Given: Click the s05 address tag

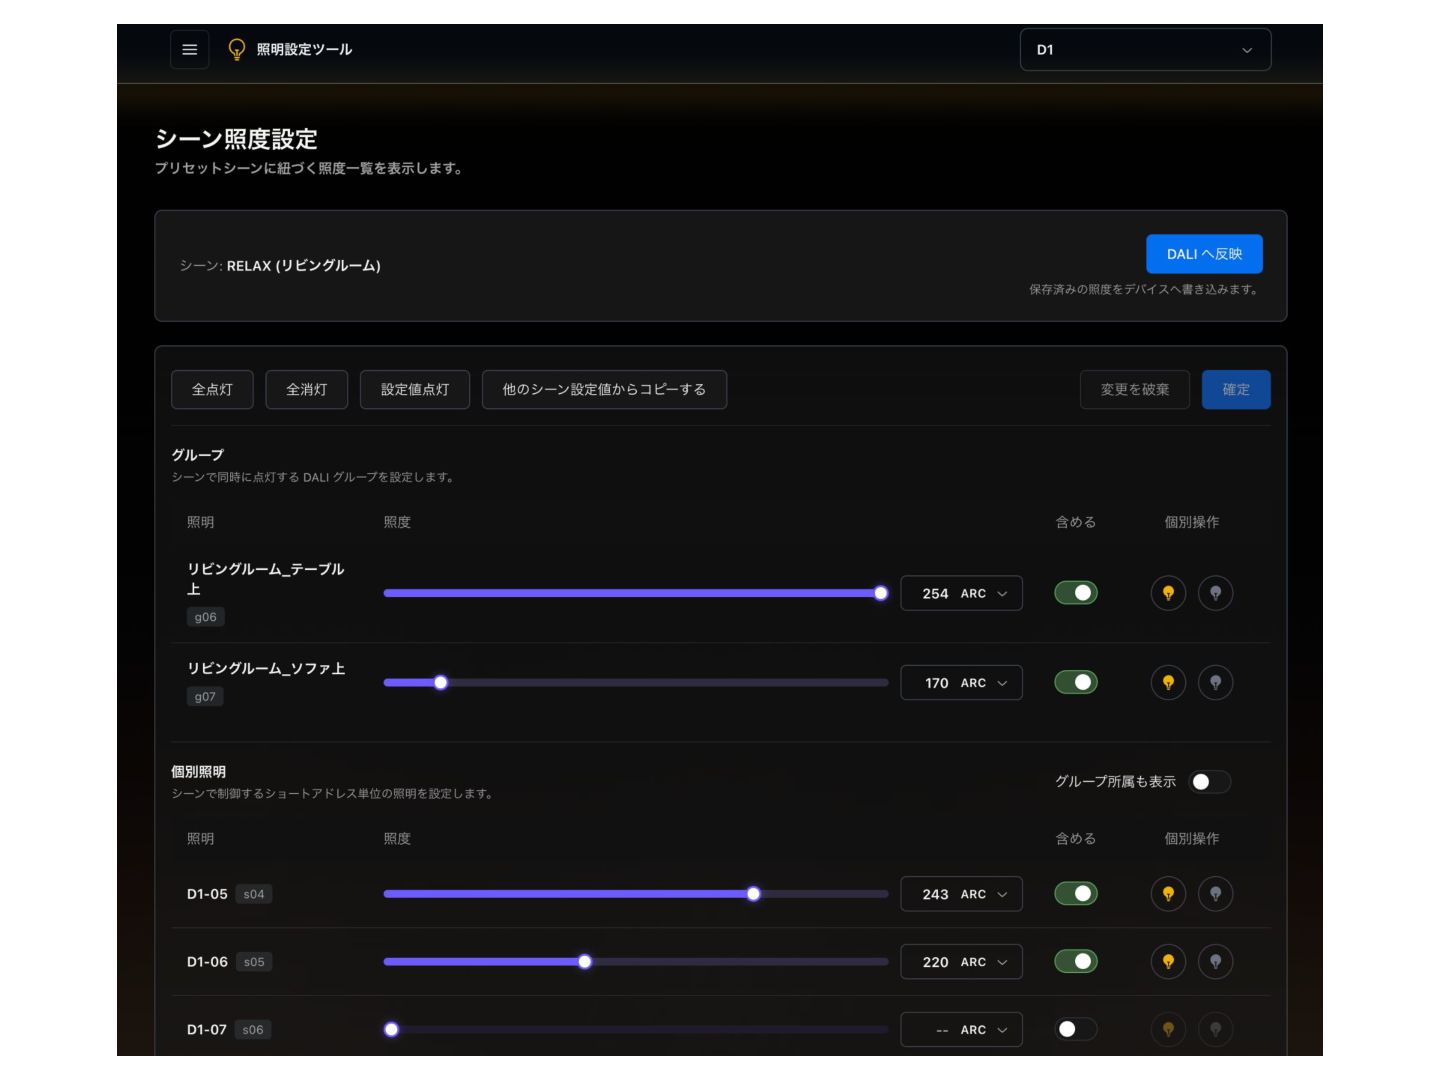Looking at the screenshot, I should [254, 962].
